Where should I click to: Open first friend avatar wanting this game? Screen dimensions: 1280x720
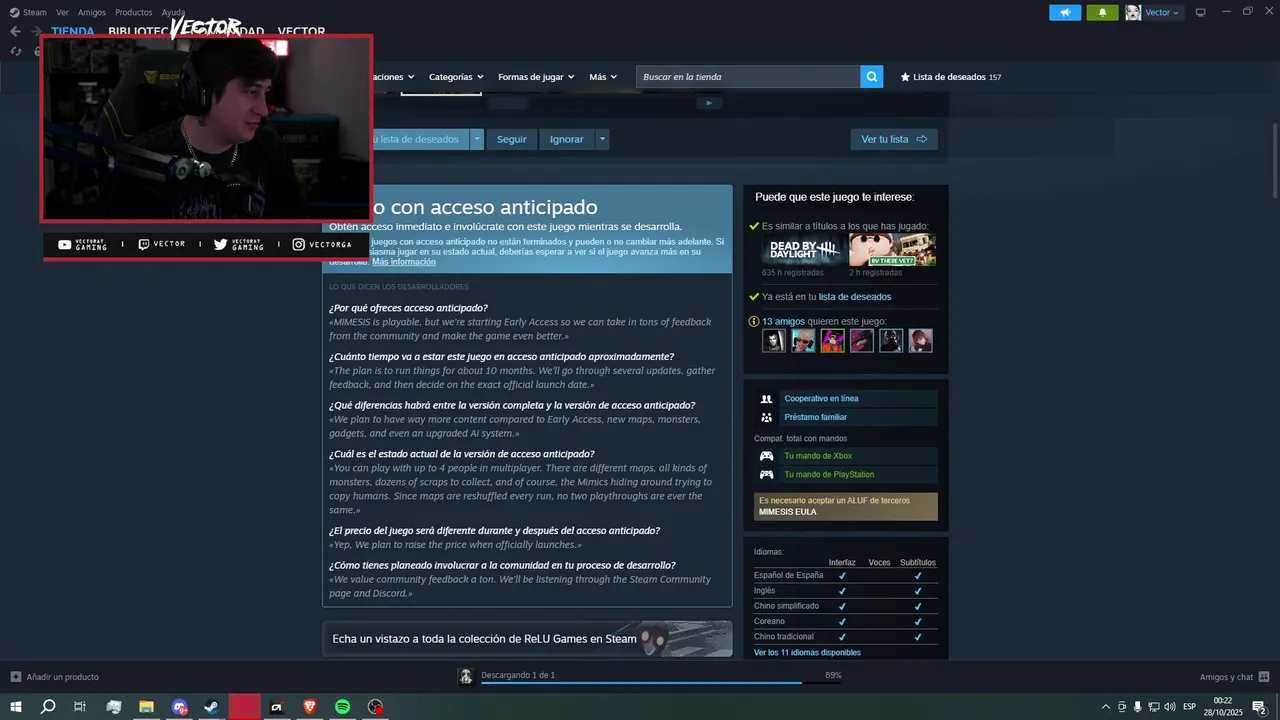[774, 340]
